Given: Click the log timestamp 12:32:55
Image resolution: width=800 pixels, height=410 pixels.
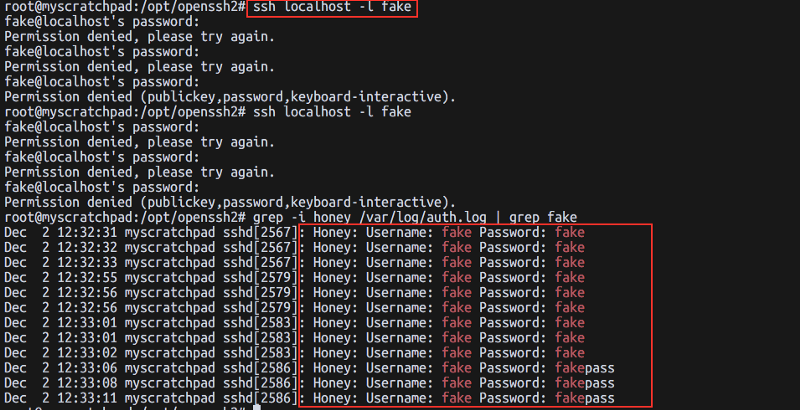Looking at the screenshot, I should 83,277.
